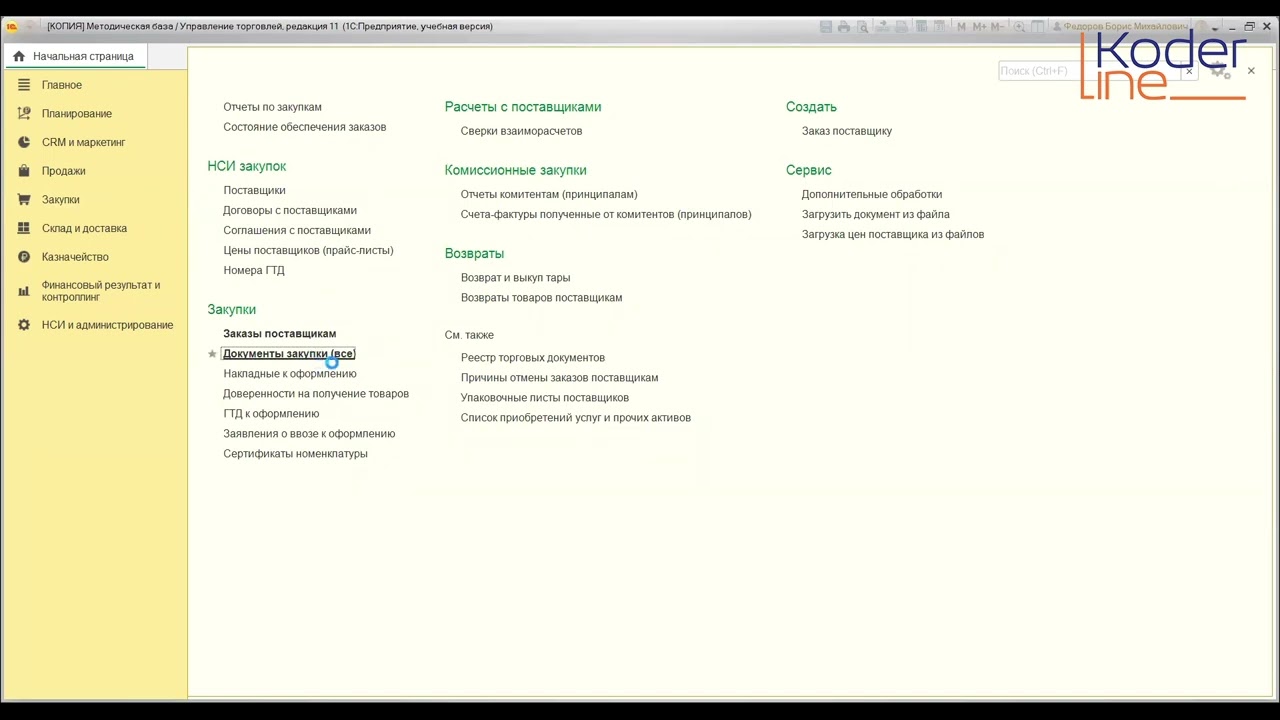Open Заявления о ввозе к оформлению
Image resolution: width=1280 pixels, height=720 pixels.
click(309, 434)
